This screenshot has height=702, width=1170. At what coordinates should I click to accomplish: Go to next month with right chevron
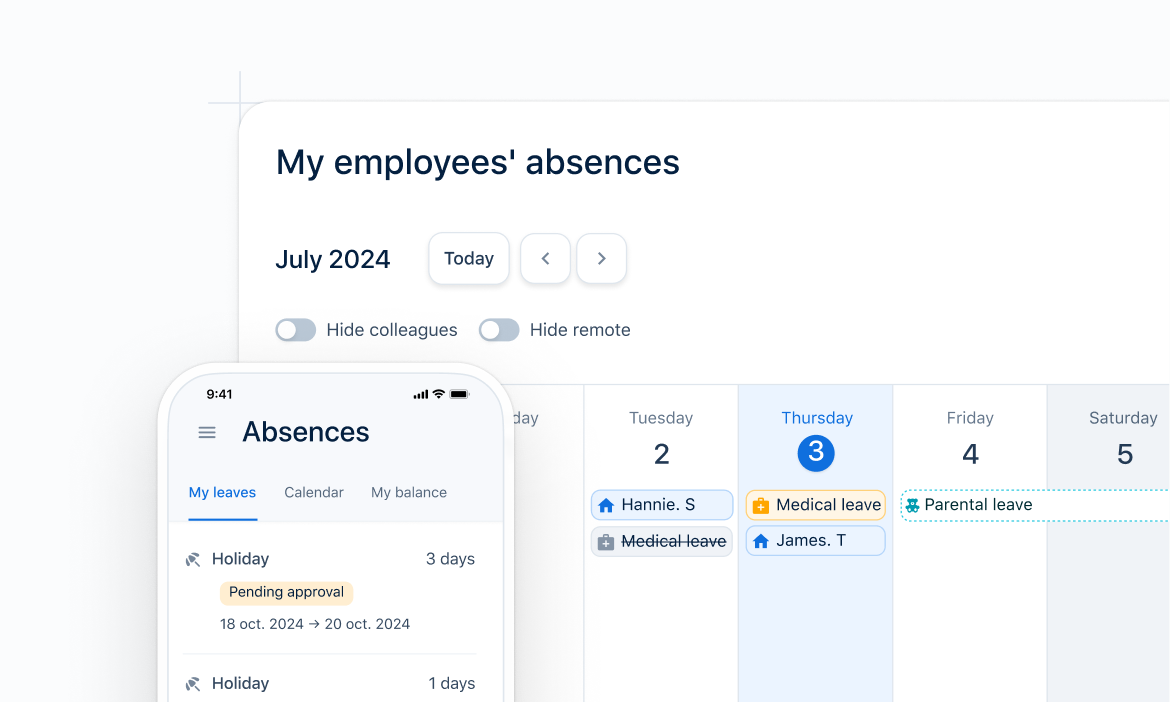coord(601,259)
